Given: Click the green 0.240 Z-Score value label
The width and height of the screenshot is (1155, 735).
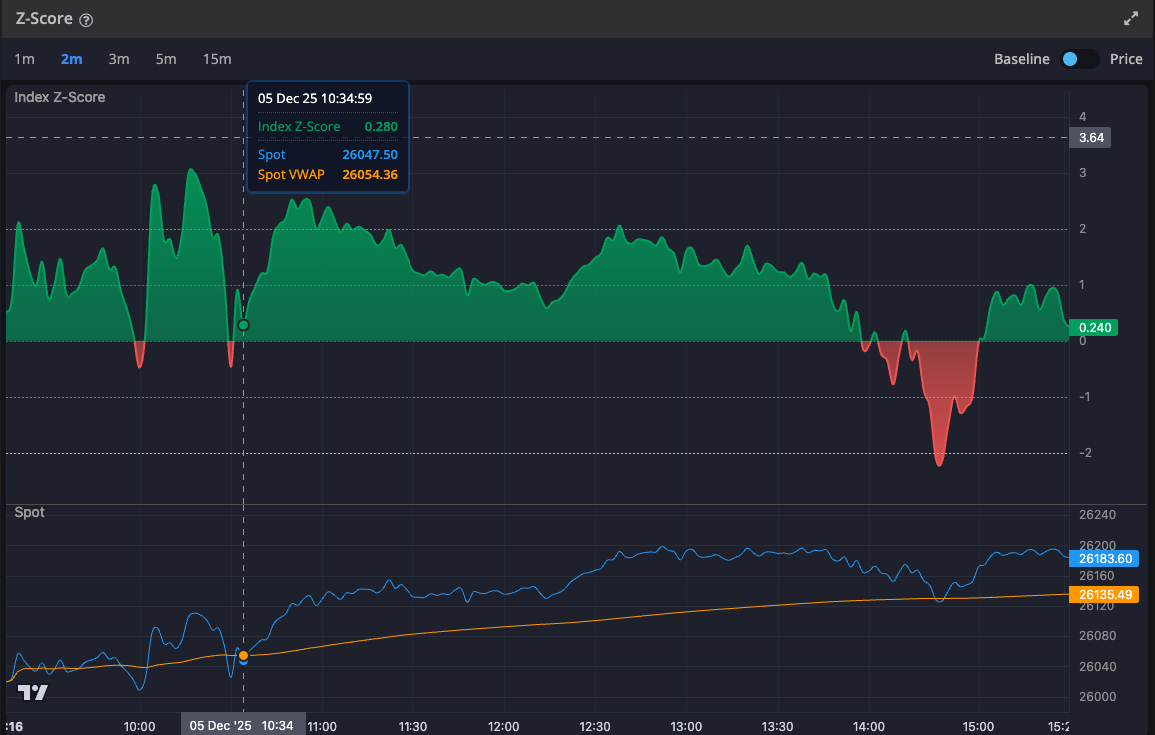Looking at the screenshot, I should (1092, 327).
